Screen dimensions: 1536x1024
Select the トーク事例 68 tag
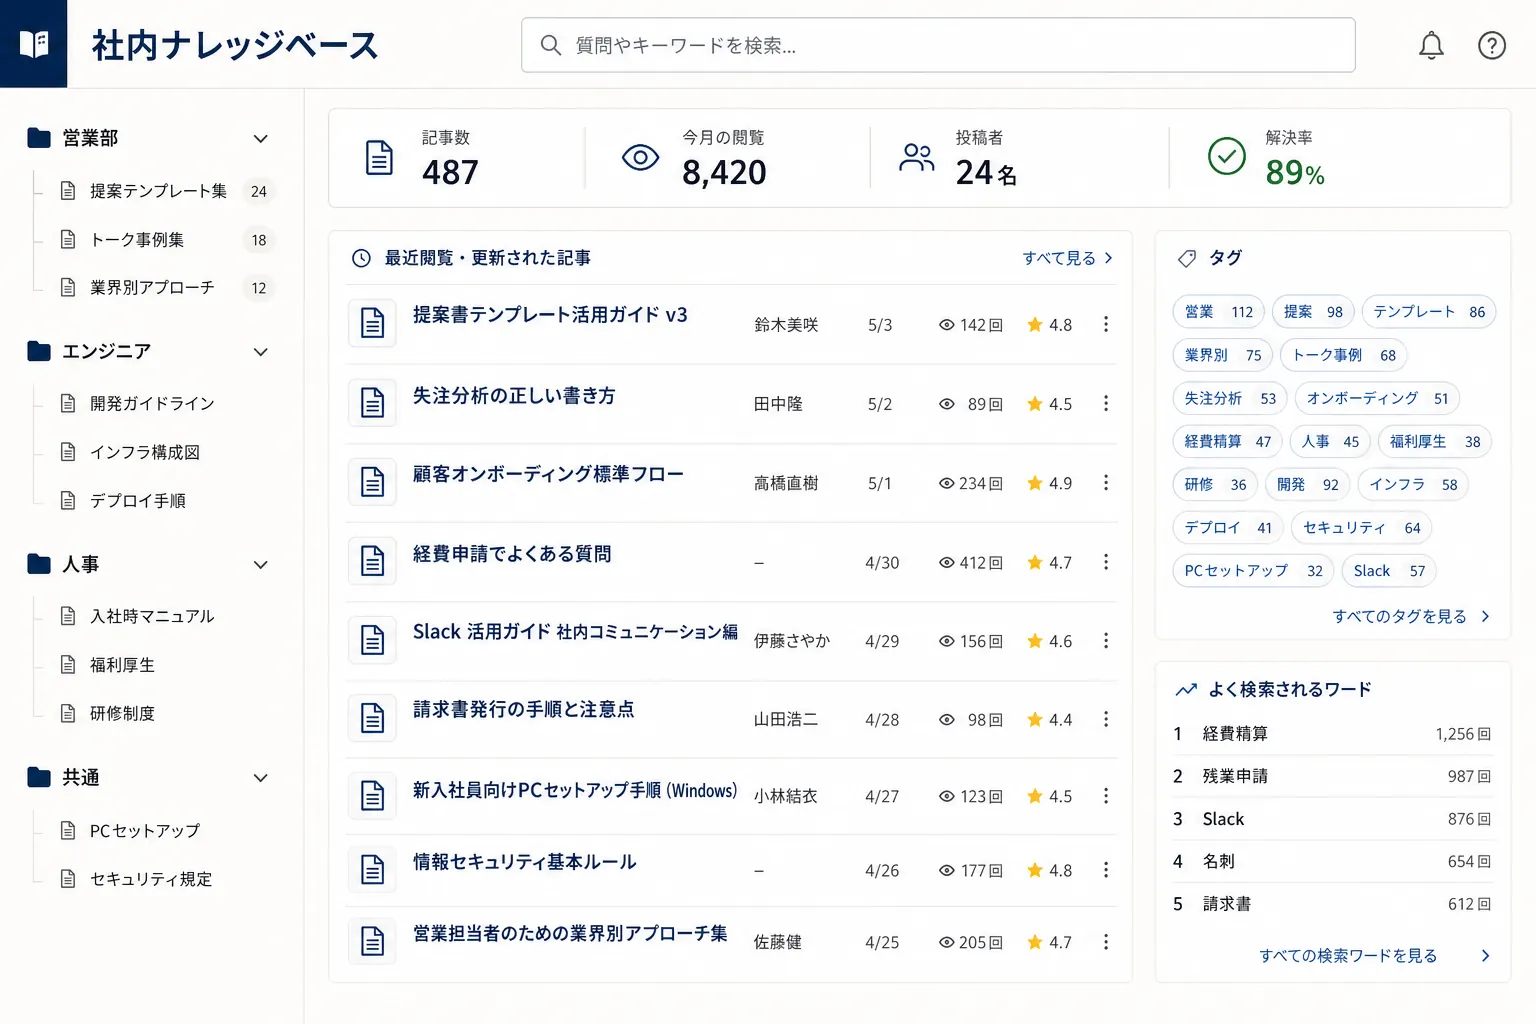(x=1344, y=355)
